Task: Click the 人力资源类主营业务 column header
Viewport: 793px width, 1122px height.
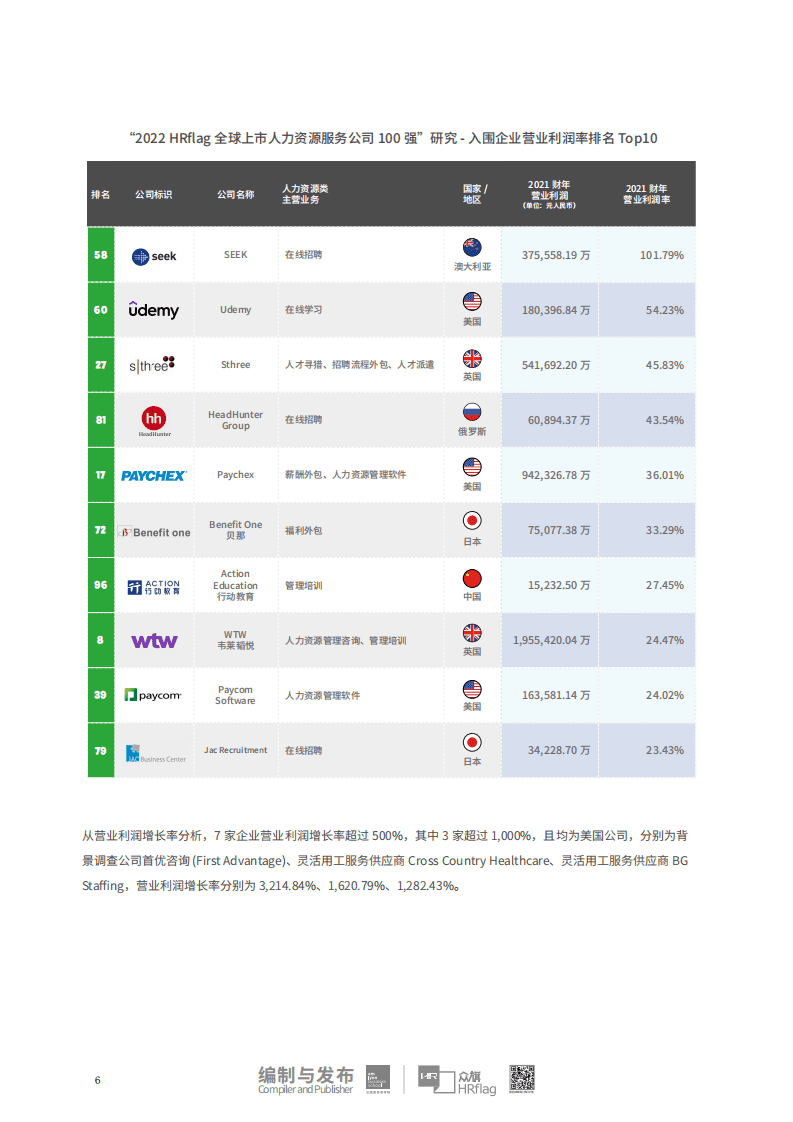Action: [x=305, y=194]
